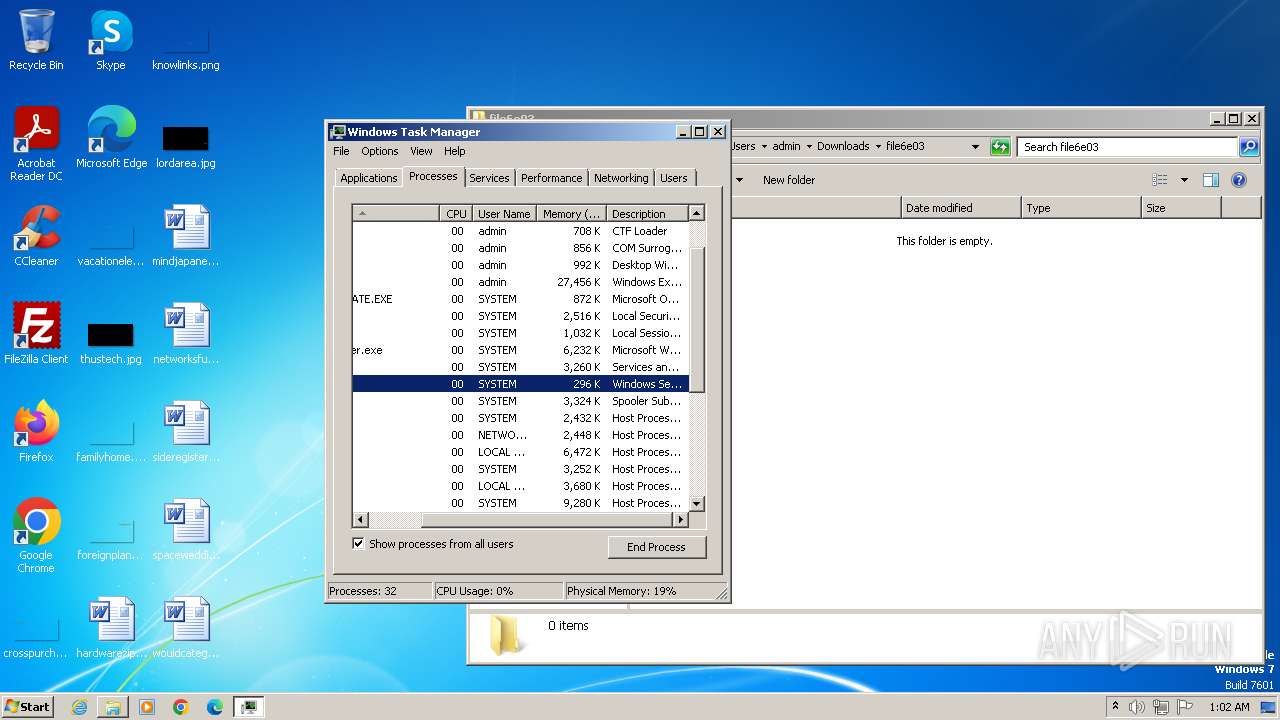This screenshot has height=720, width=1280.
Task: Sort Explorer files by Type column
Action: (x=1081, y=208)
